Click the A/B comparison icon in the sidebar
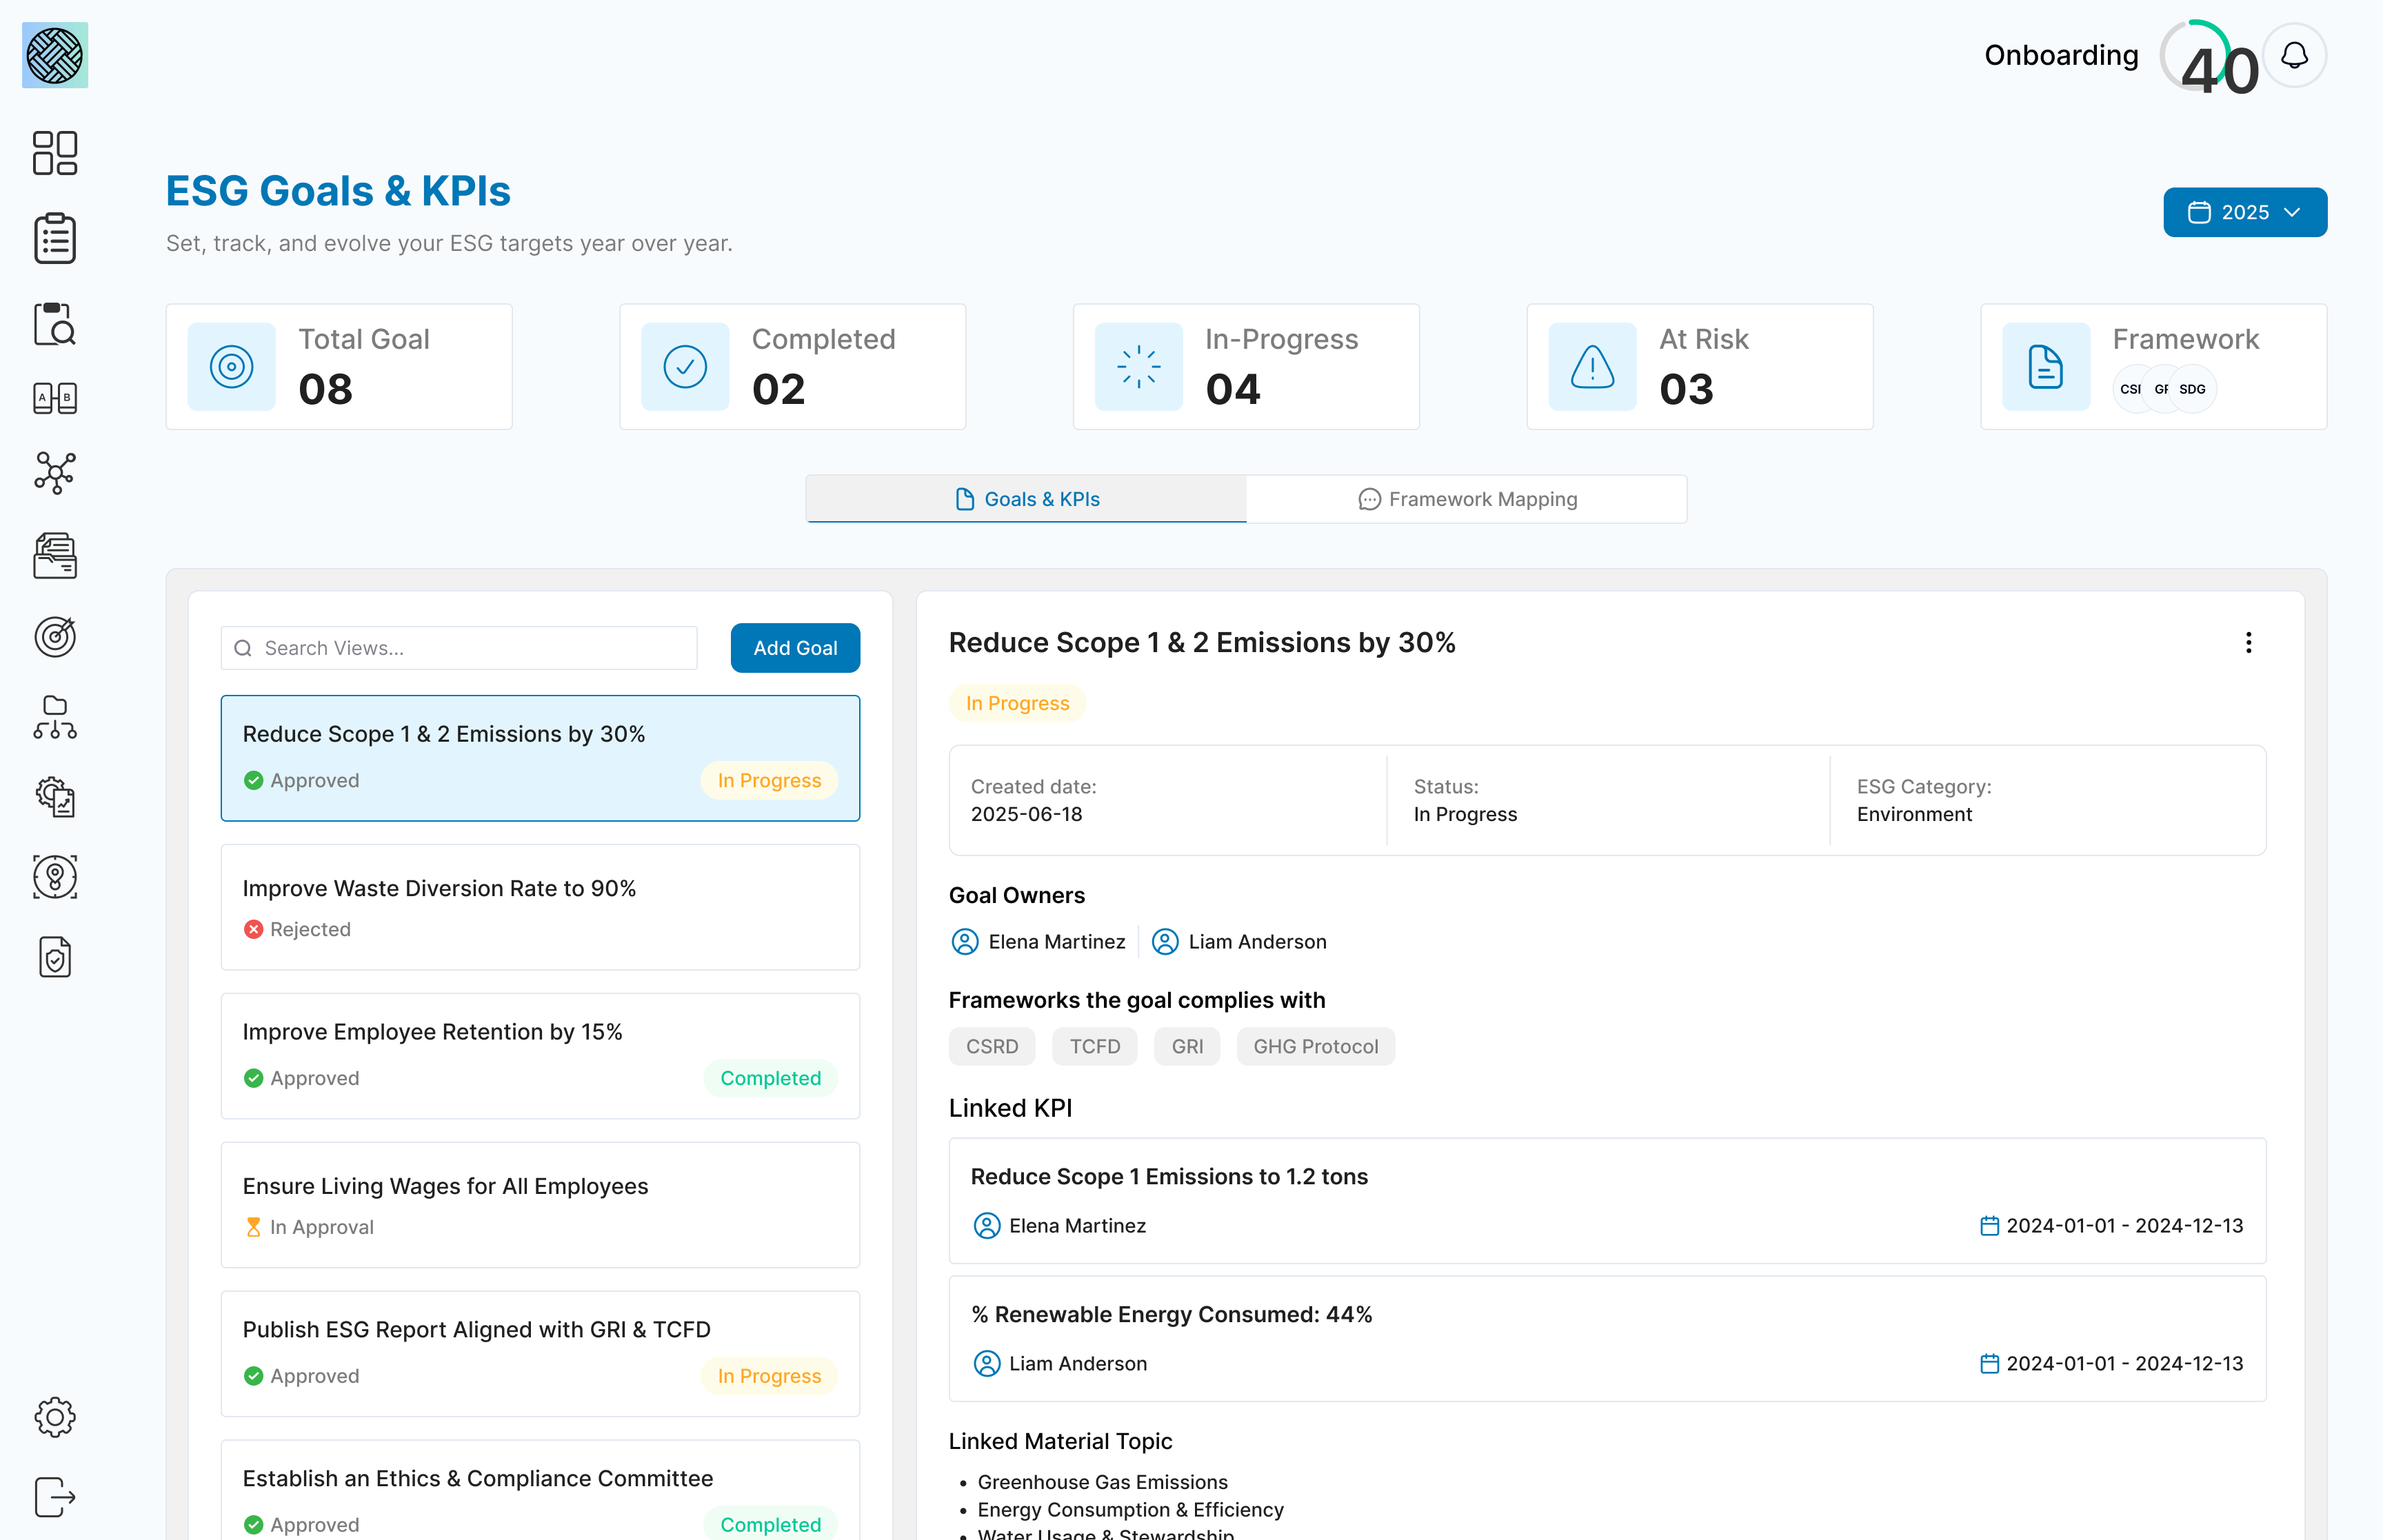 pyautogui.click(x=55, y=398)
